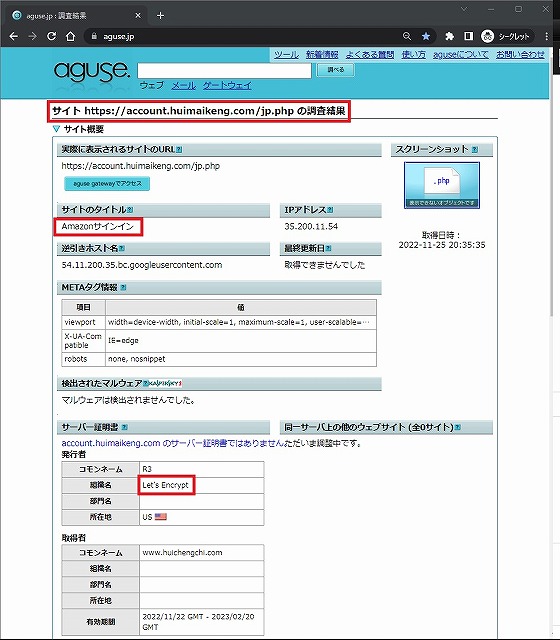The height and width of the screenshot is (640, 560).
Task: Open the ツール menu link
Action: 286,54
